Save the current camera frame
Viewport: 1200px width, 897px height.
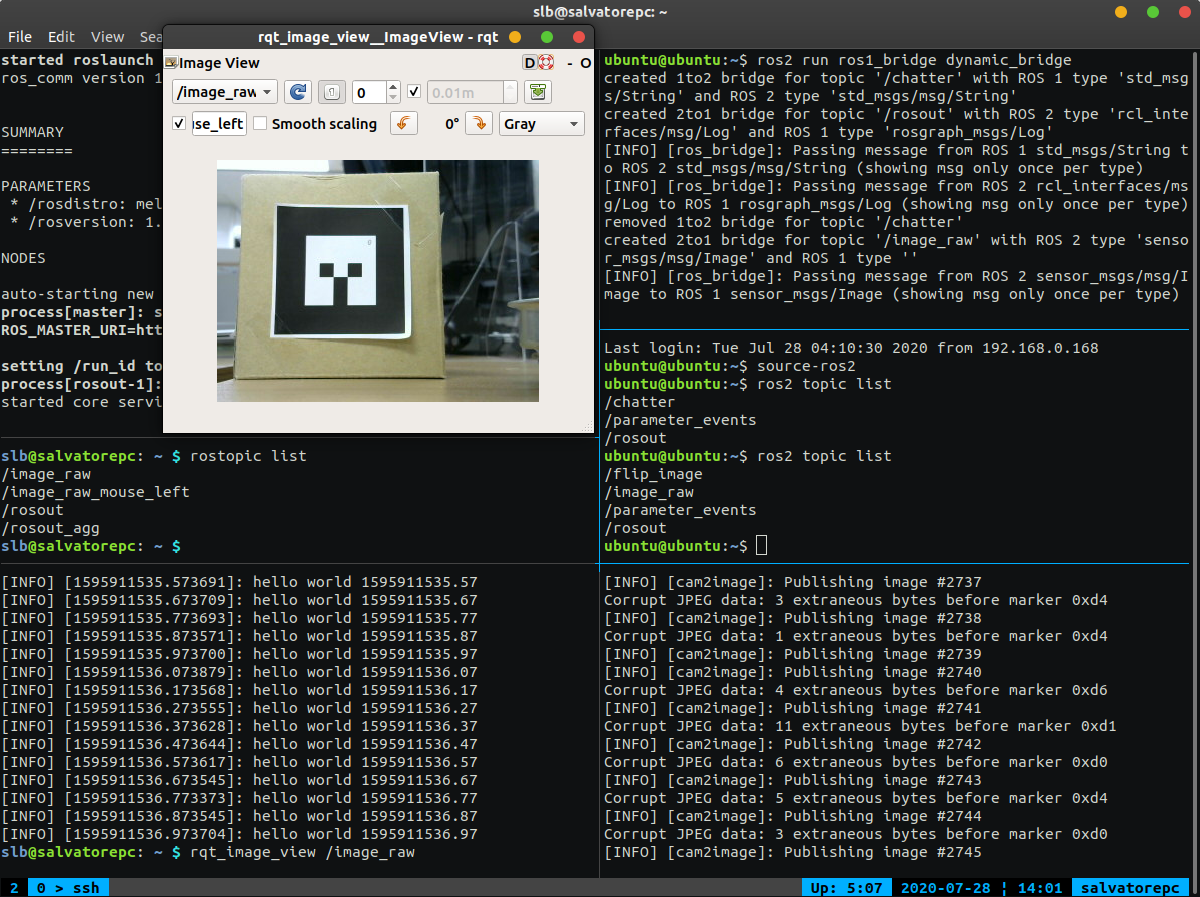point(535,92)
